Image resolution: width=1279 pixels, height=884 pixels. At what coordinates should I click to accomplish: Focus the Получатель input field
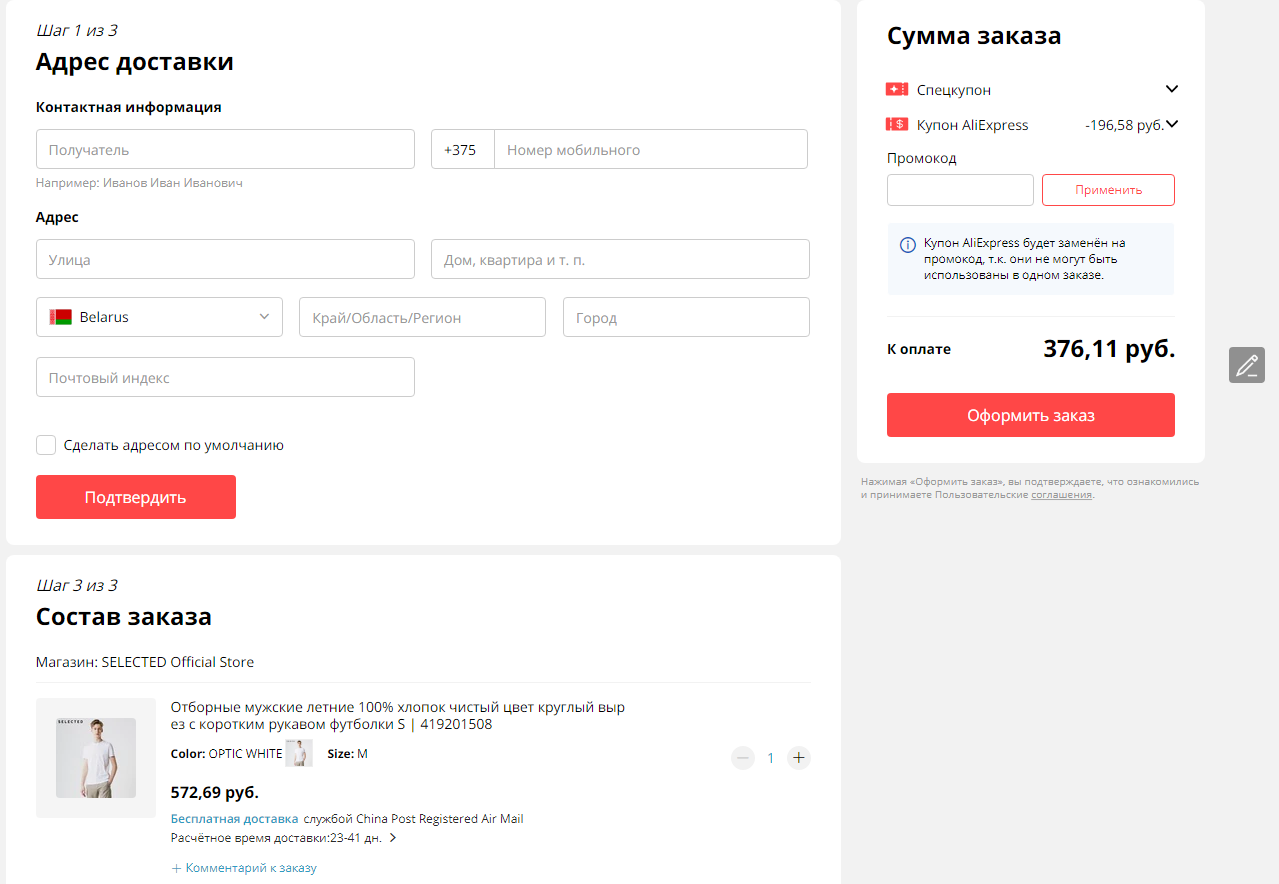pyautogui.click(x=225, y=149)
